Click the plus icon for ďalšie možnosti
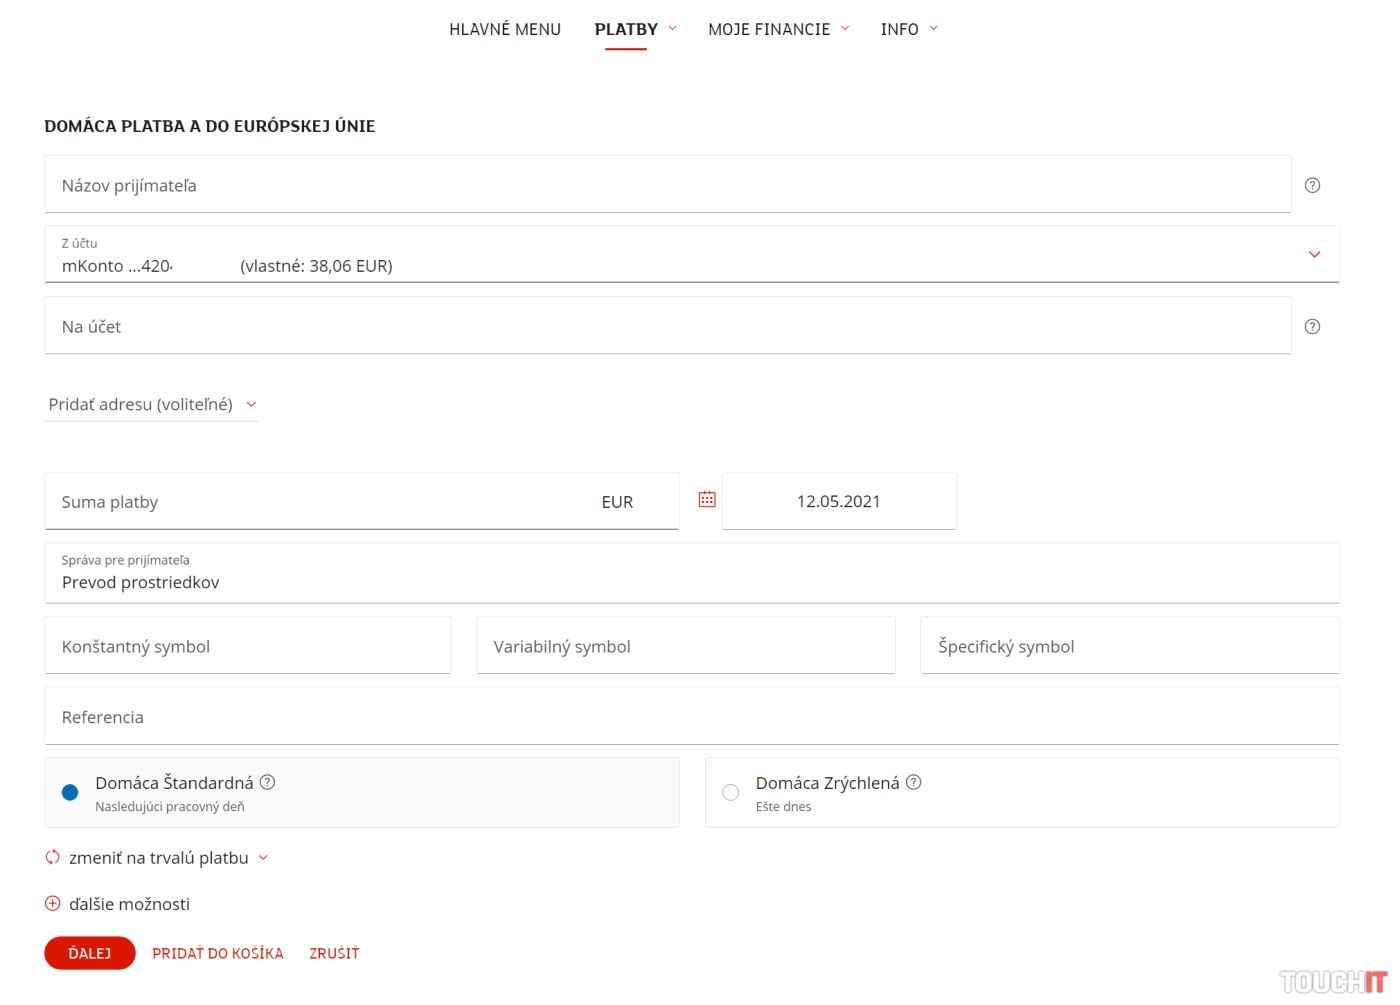The width and height of the screenshot is (1400, 1005). tap(53, 903)
